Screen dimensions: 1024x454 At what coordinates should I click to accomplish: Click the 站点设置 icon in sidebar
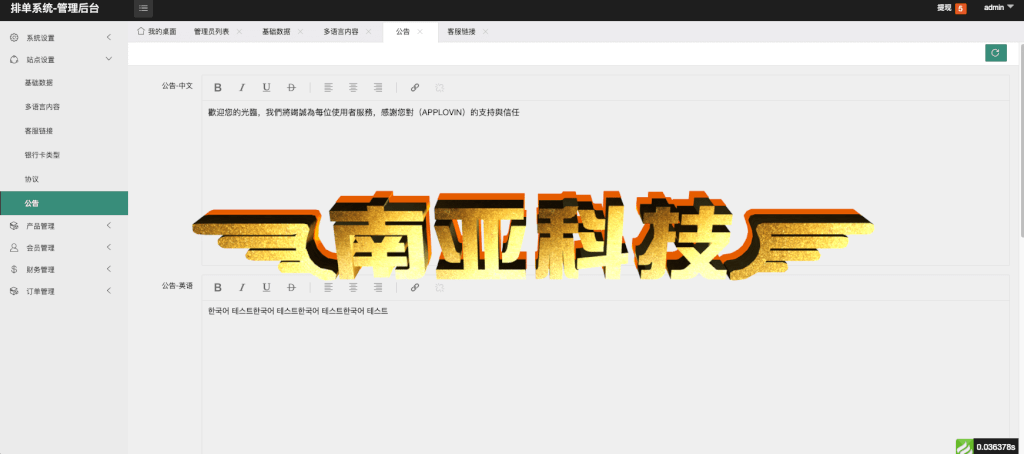coord(14,59)
